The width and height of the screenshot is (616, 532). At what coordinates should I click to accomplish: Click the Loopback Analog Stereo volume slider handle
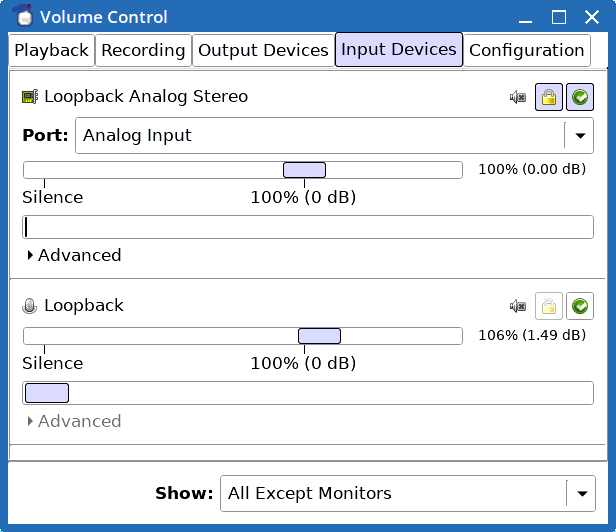coord(304,170)
